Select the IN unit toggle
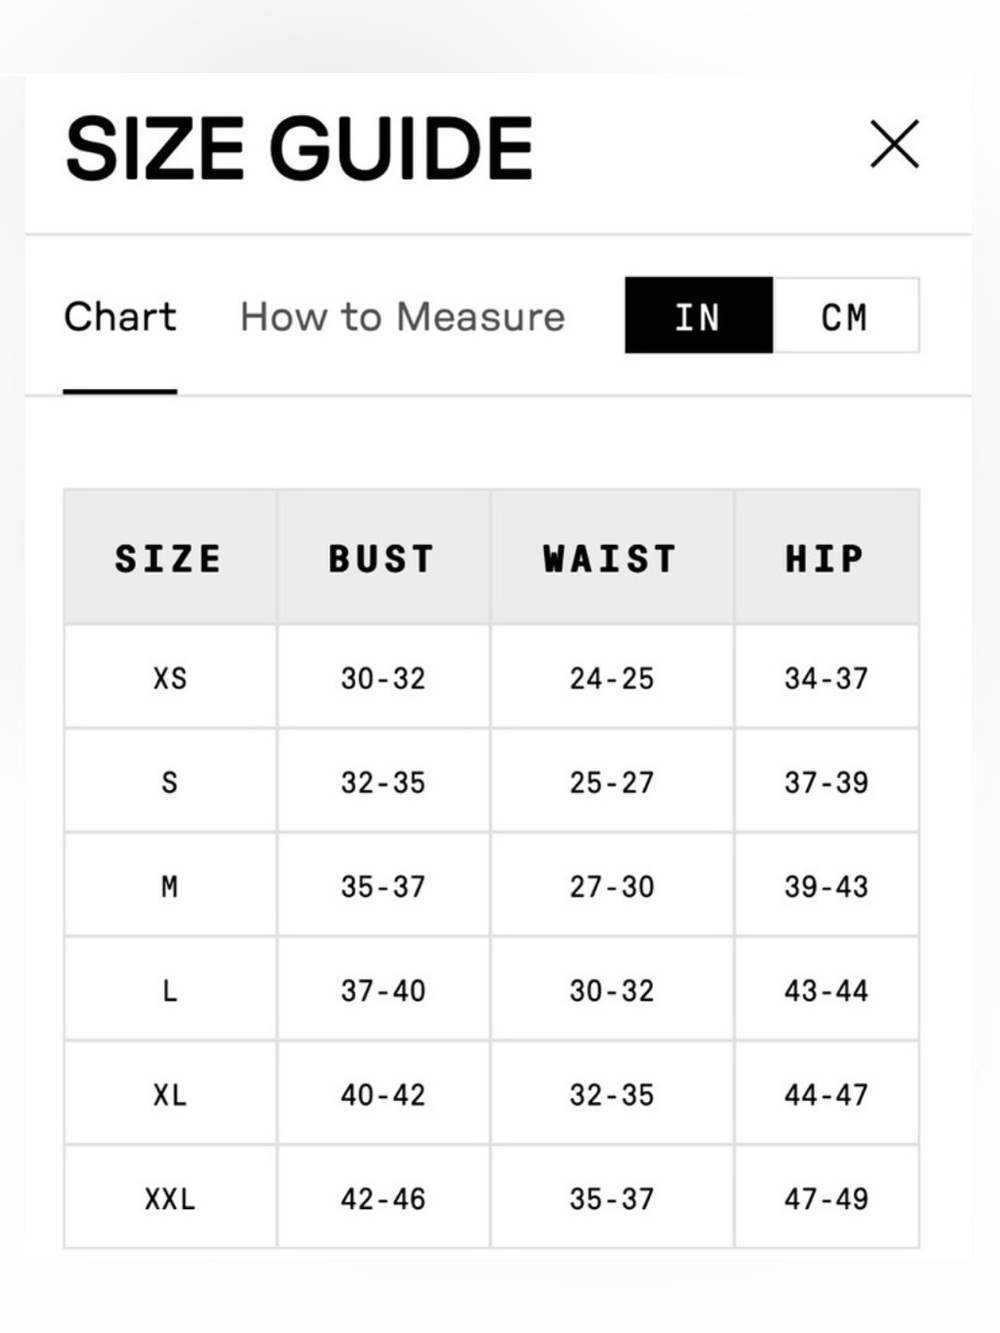1000x1333 pixels. point(698,316)
